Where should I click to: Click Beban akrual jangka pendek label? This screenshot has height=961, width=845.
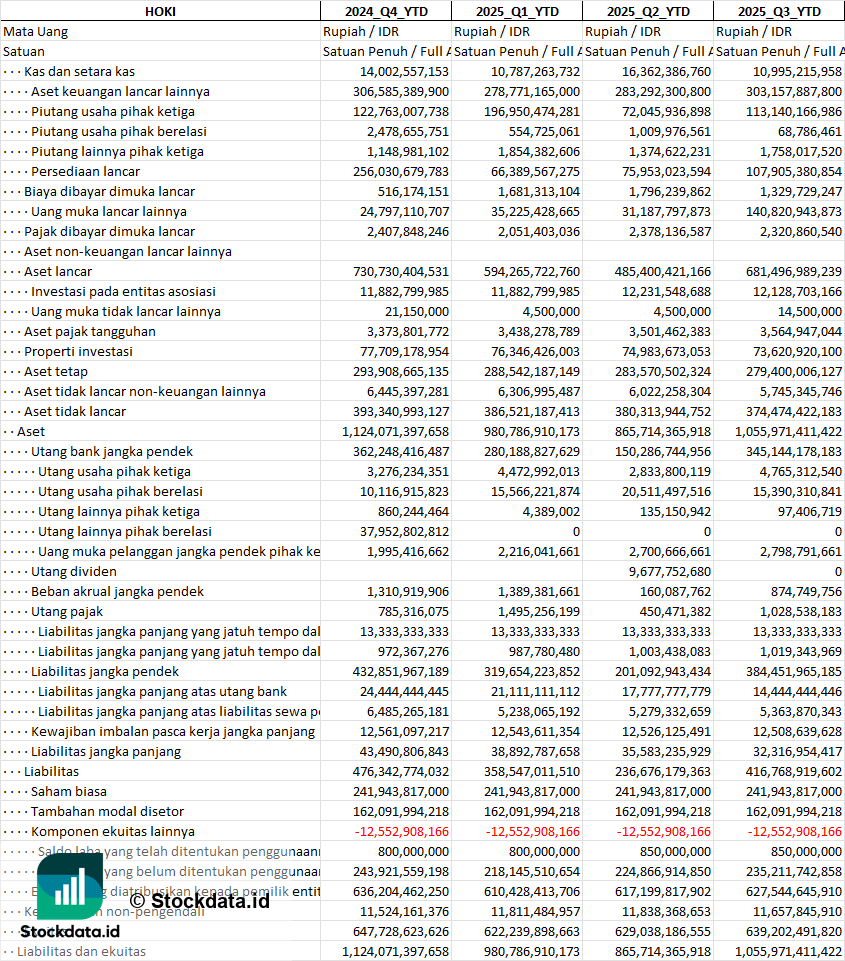click(x=117, y=591)
